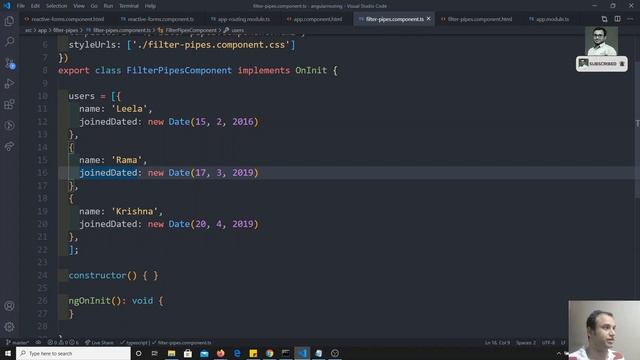Viewport: 640px width, 360px height.
Task: Click the 'Type here to search' box
Action: click(73, 353)
